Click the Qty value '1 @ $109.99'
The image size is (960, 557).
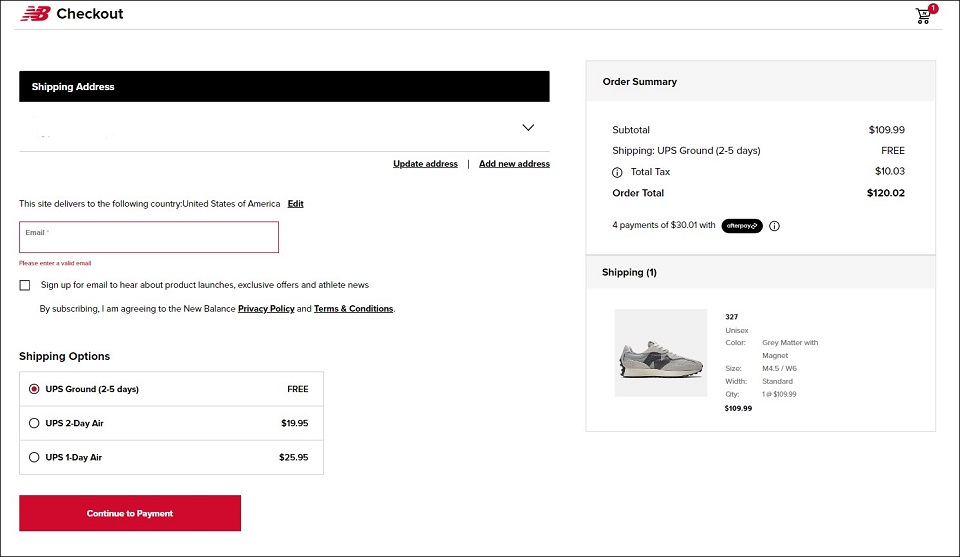point(779,394)
